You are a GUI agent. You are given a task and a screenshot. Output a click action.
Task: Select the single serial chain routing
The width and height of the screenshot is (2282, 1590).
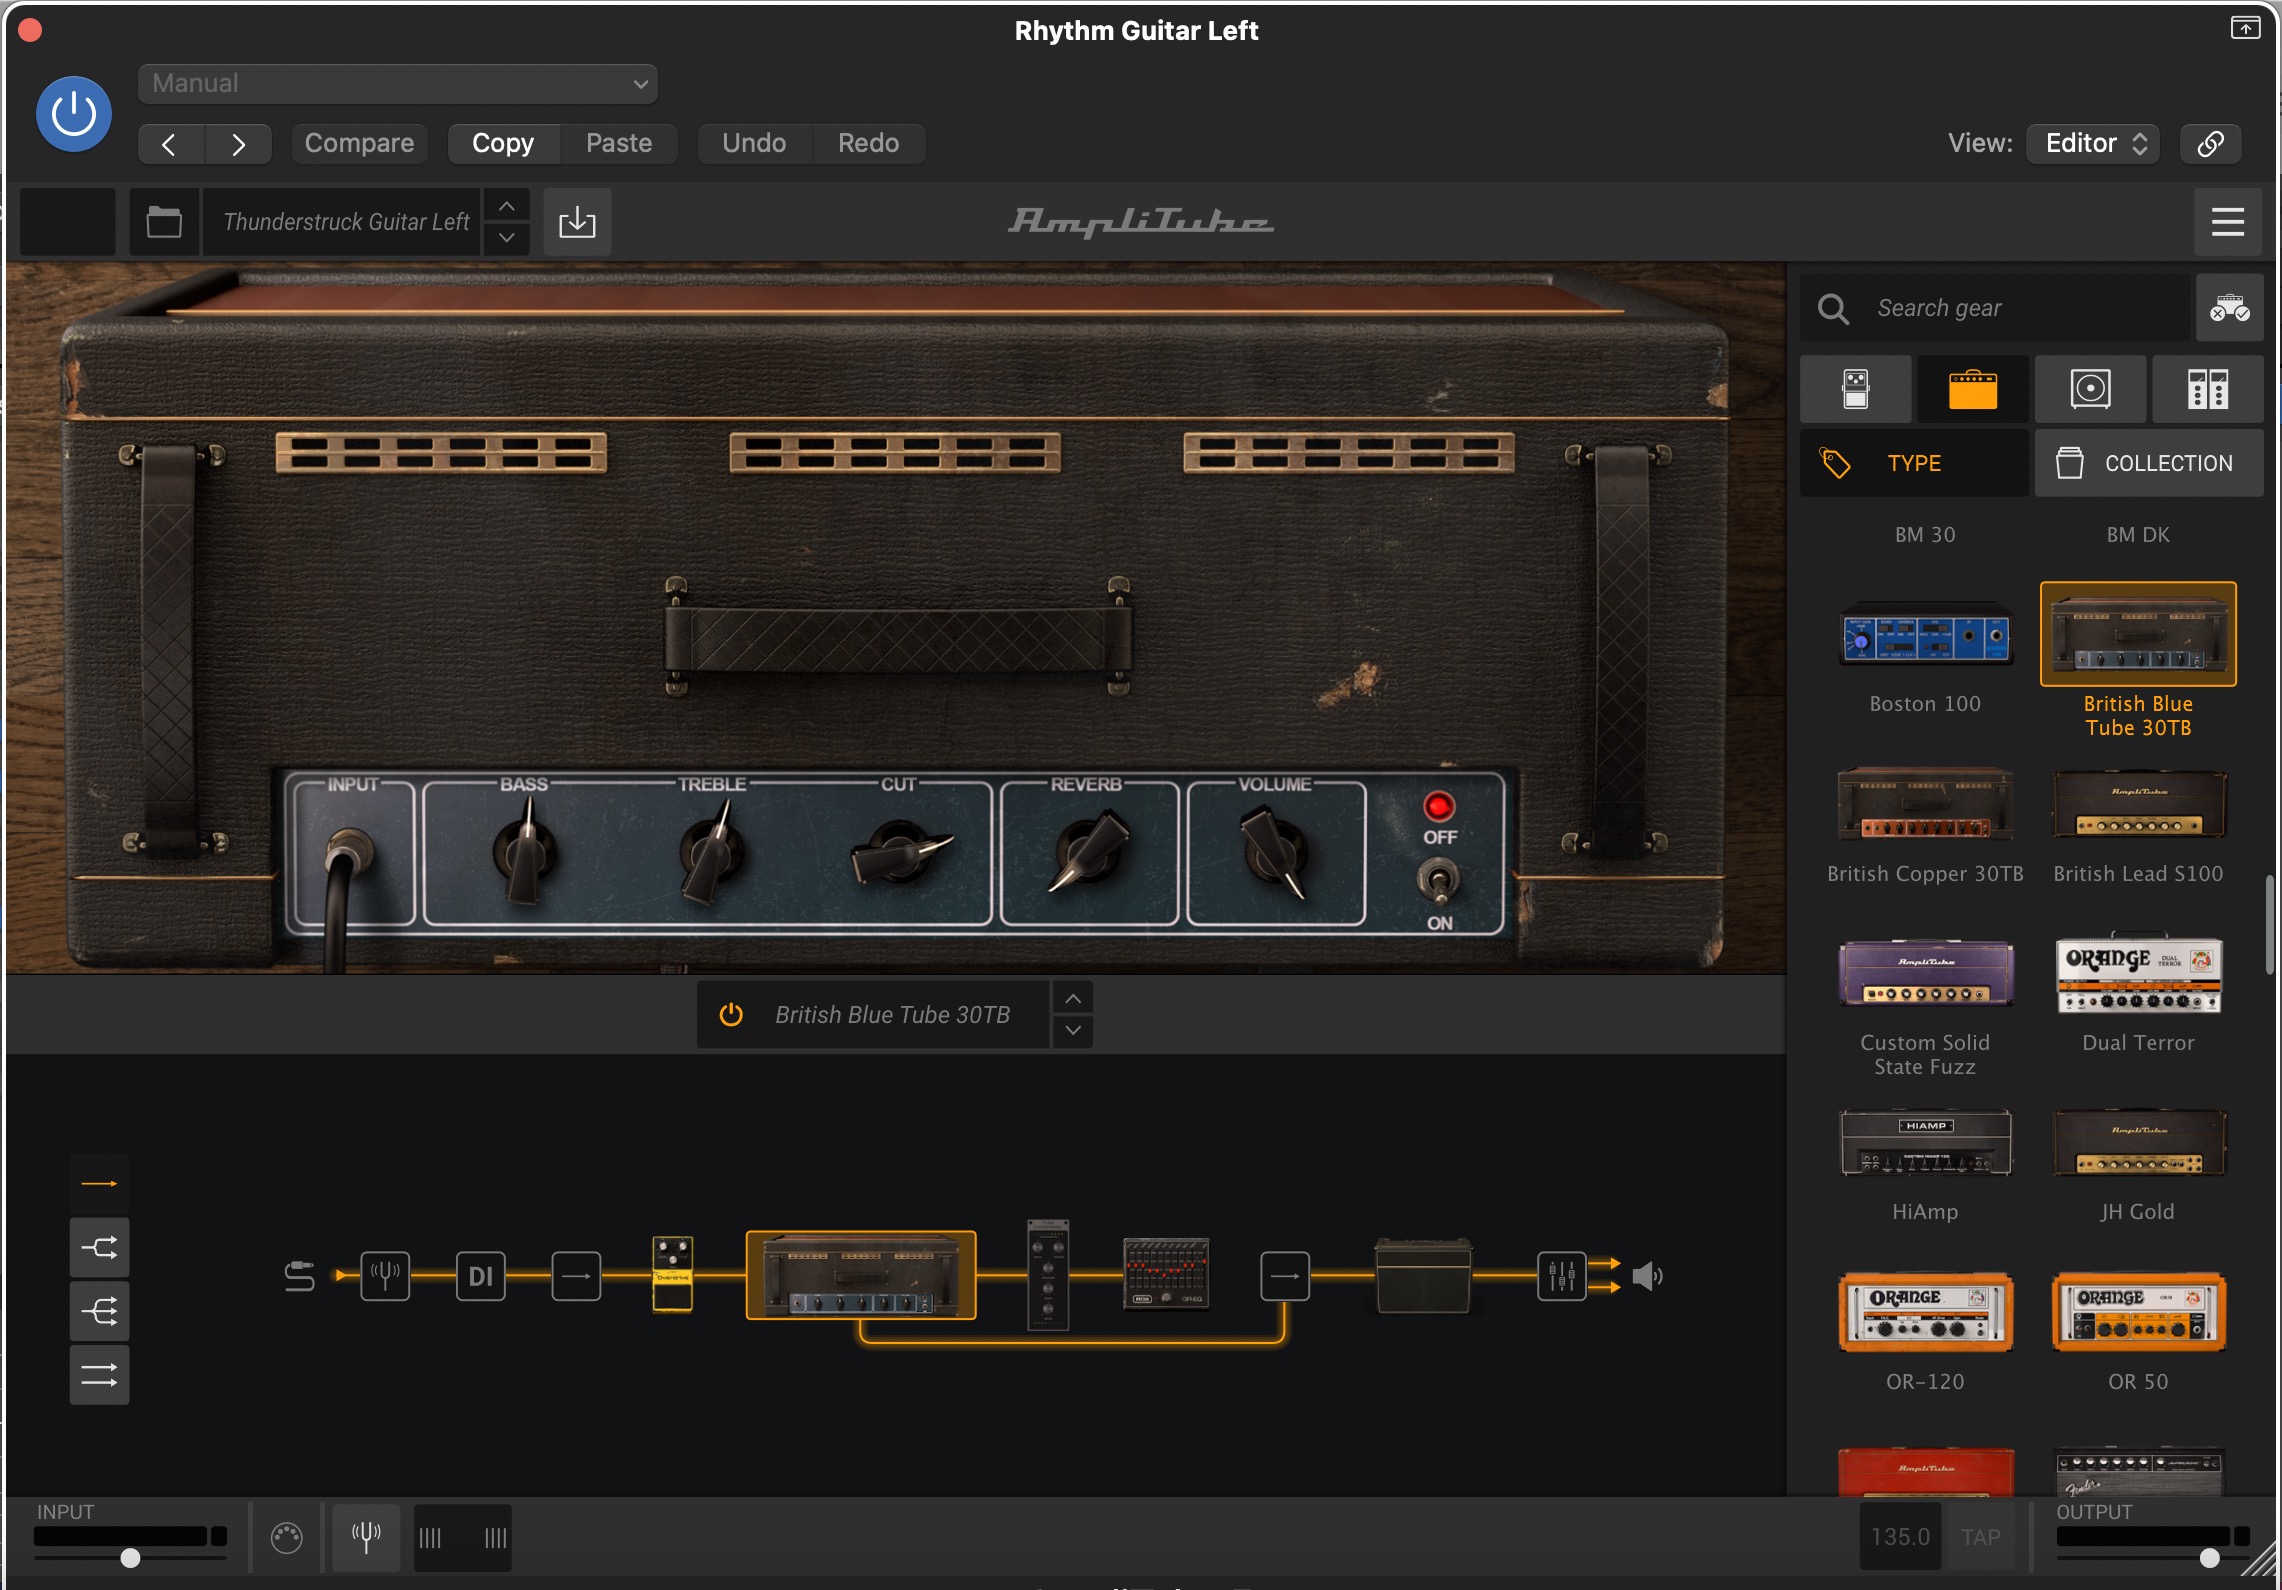pos(99,1184)
